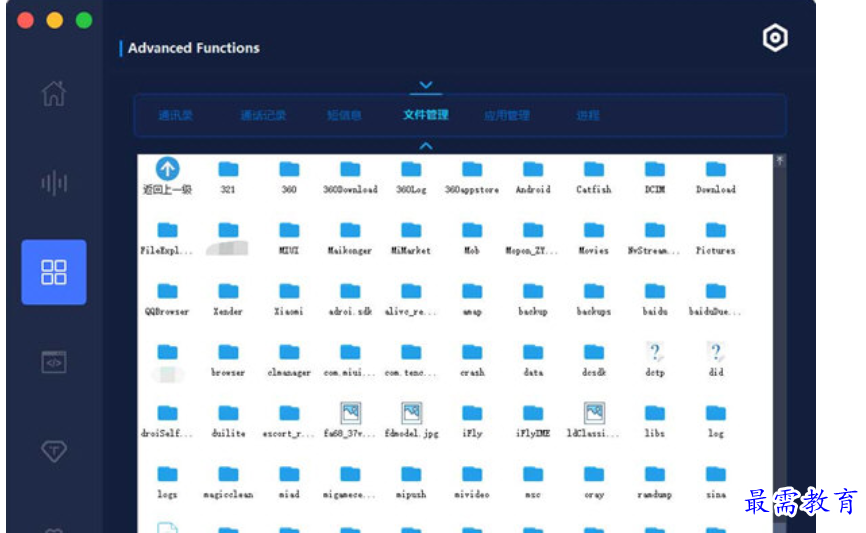Switch to the 应用管理 app management tab

pyautogui.click(x=507, y=115)
